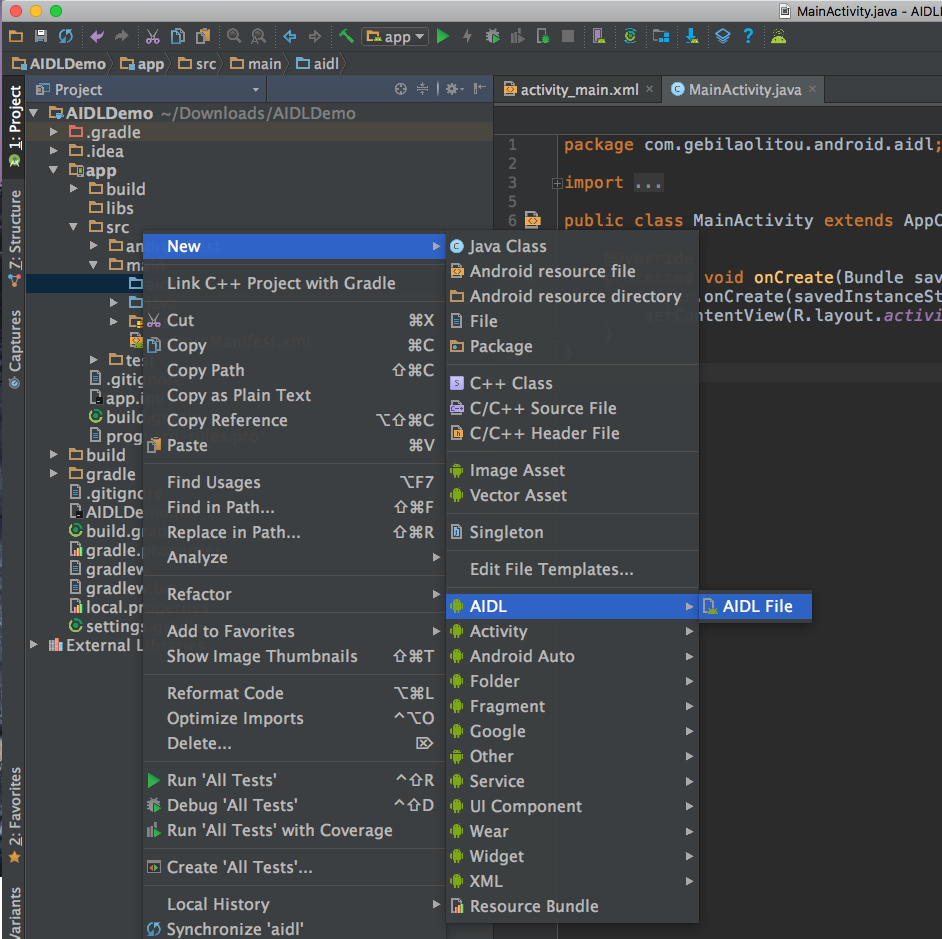Open the Service submenu
Screen dimensions: 942x939
(572, 781)
